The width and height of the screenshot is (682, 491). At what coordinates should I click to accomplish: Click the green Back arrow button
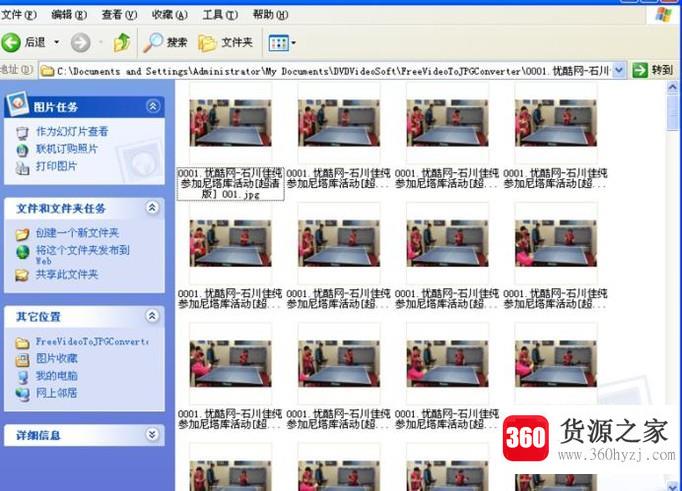pos(11,43)
